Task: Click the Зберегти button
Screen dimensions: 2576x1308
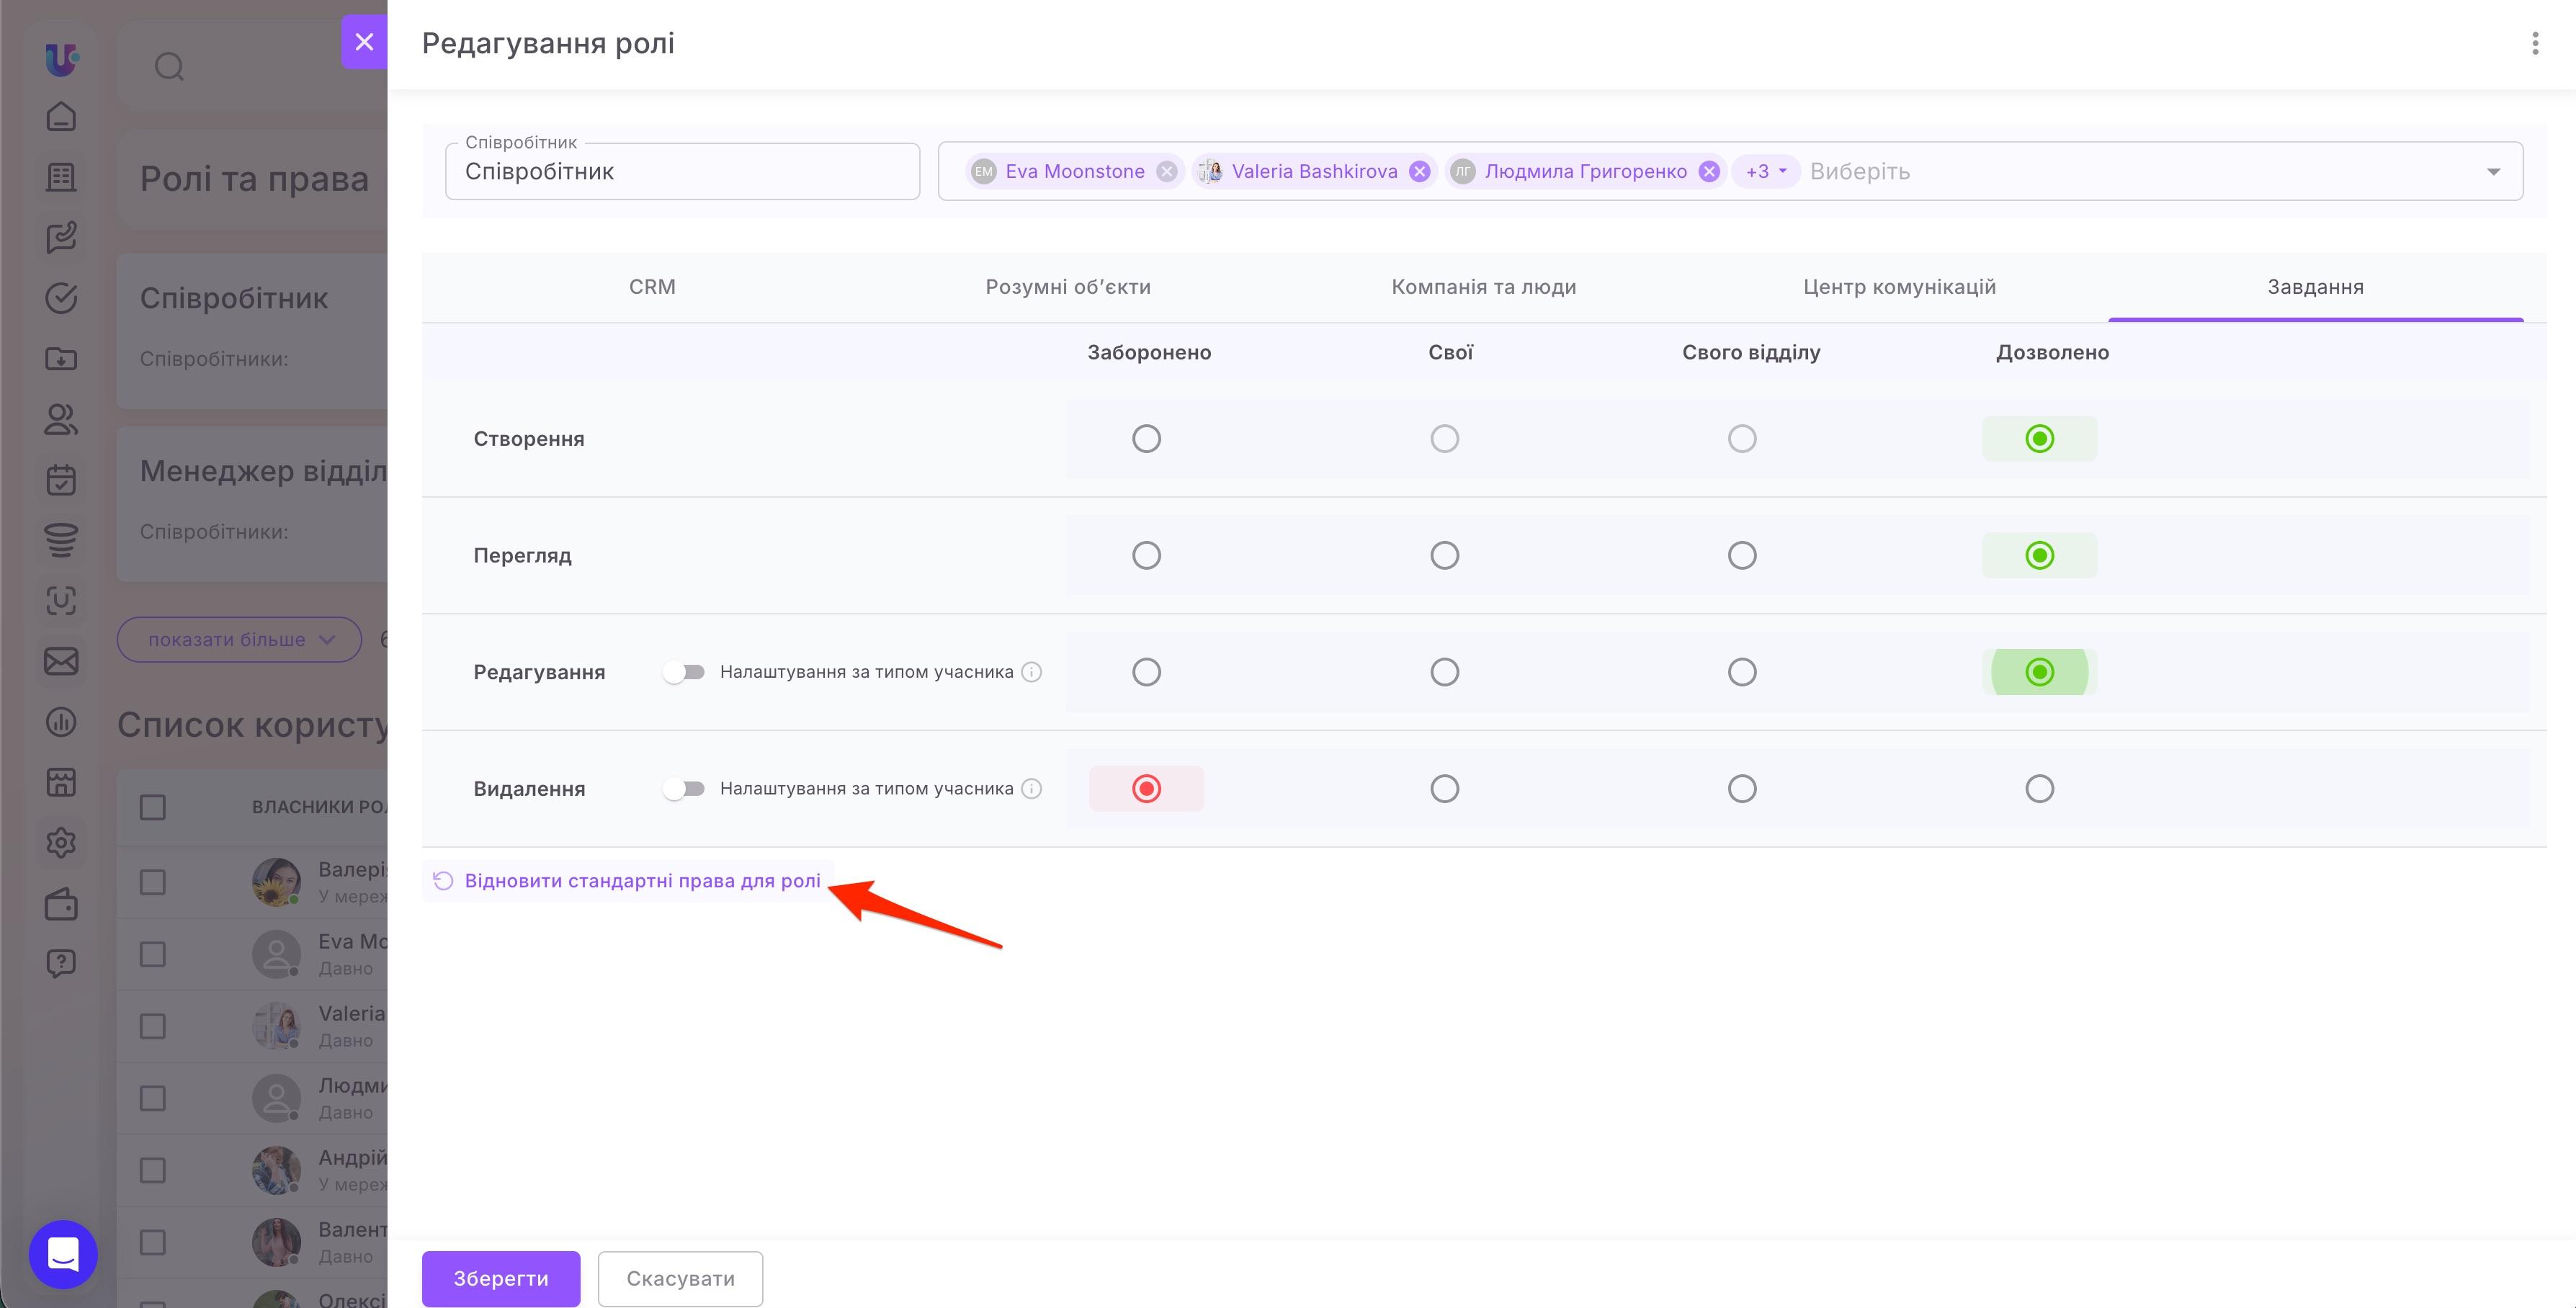Action: 501,1278
